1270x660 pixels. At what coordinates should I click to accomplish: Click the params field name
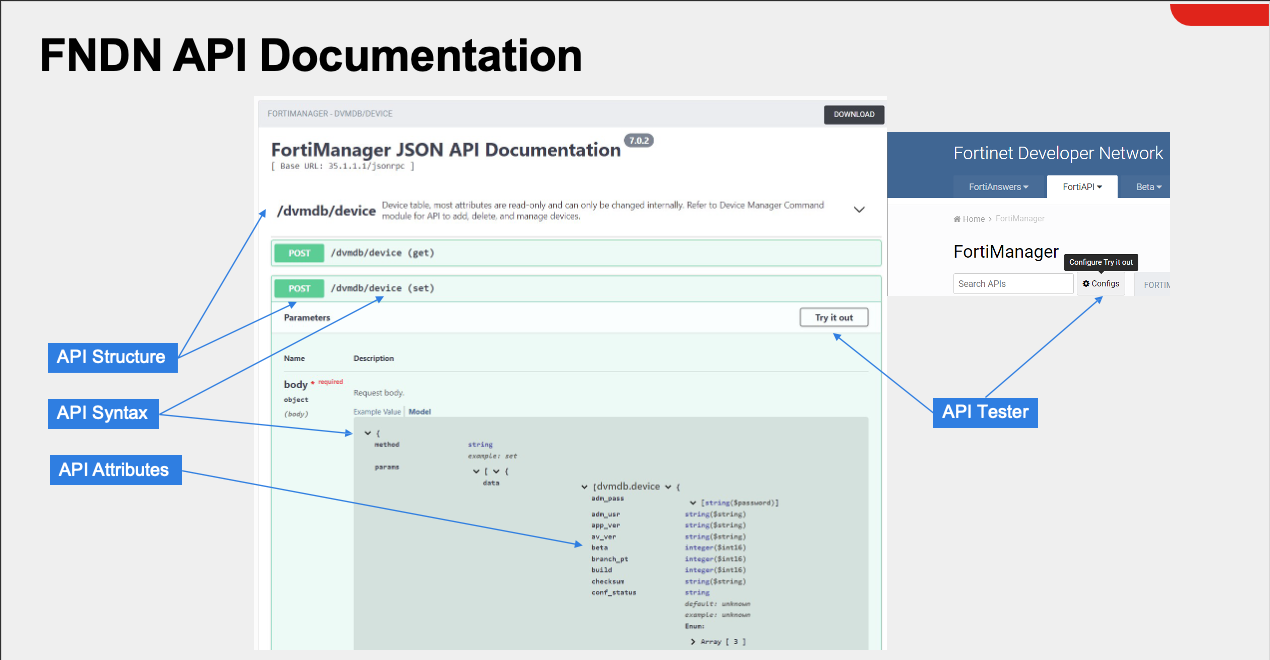(387, 467)
